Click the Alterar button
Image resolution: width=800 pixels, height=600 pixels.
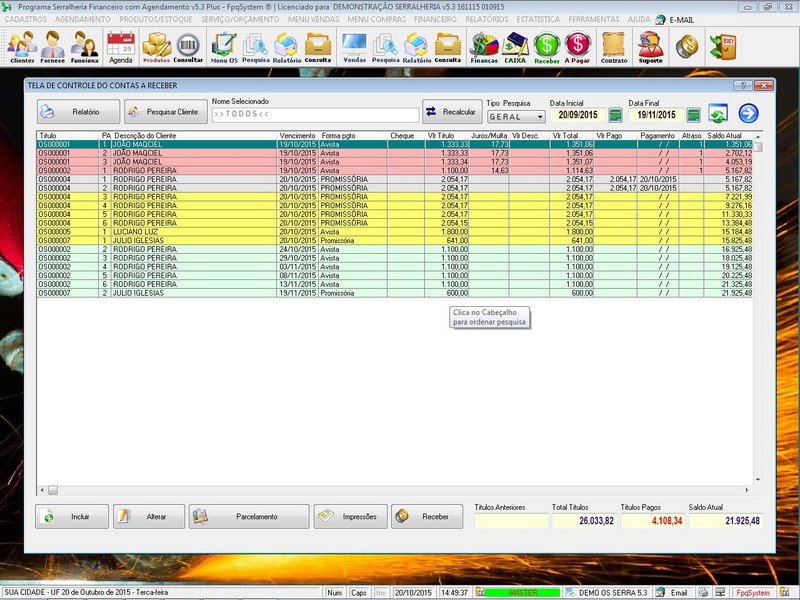point(149,516)
